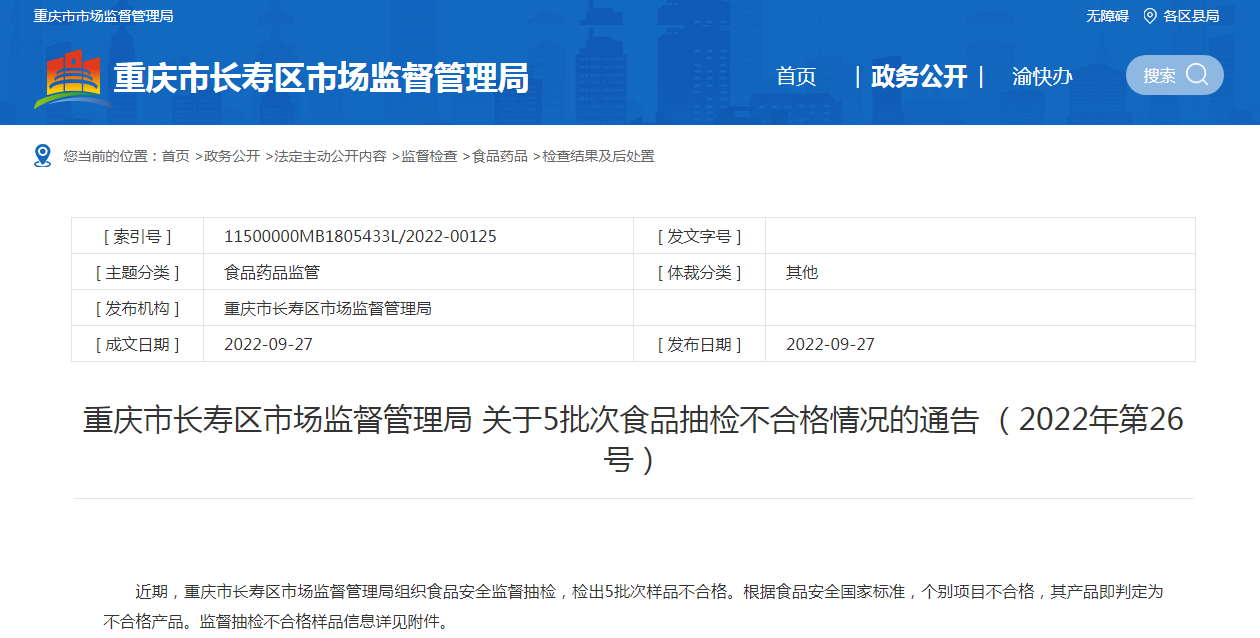Click the breadcrumb location marker icon
1260x638 pixels.
click(x=42, y=156)
